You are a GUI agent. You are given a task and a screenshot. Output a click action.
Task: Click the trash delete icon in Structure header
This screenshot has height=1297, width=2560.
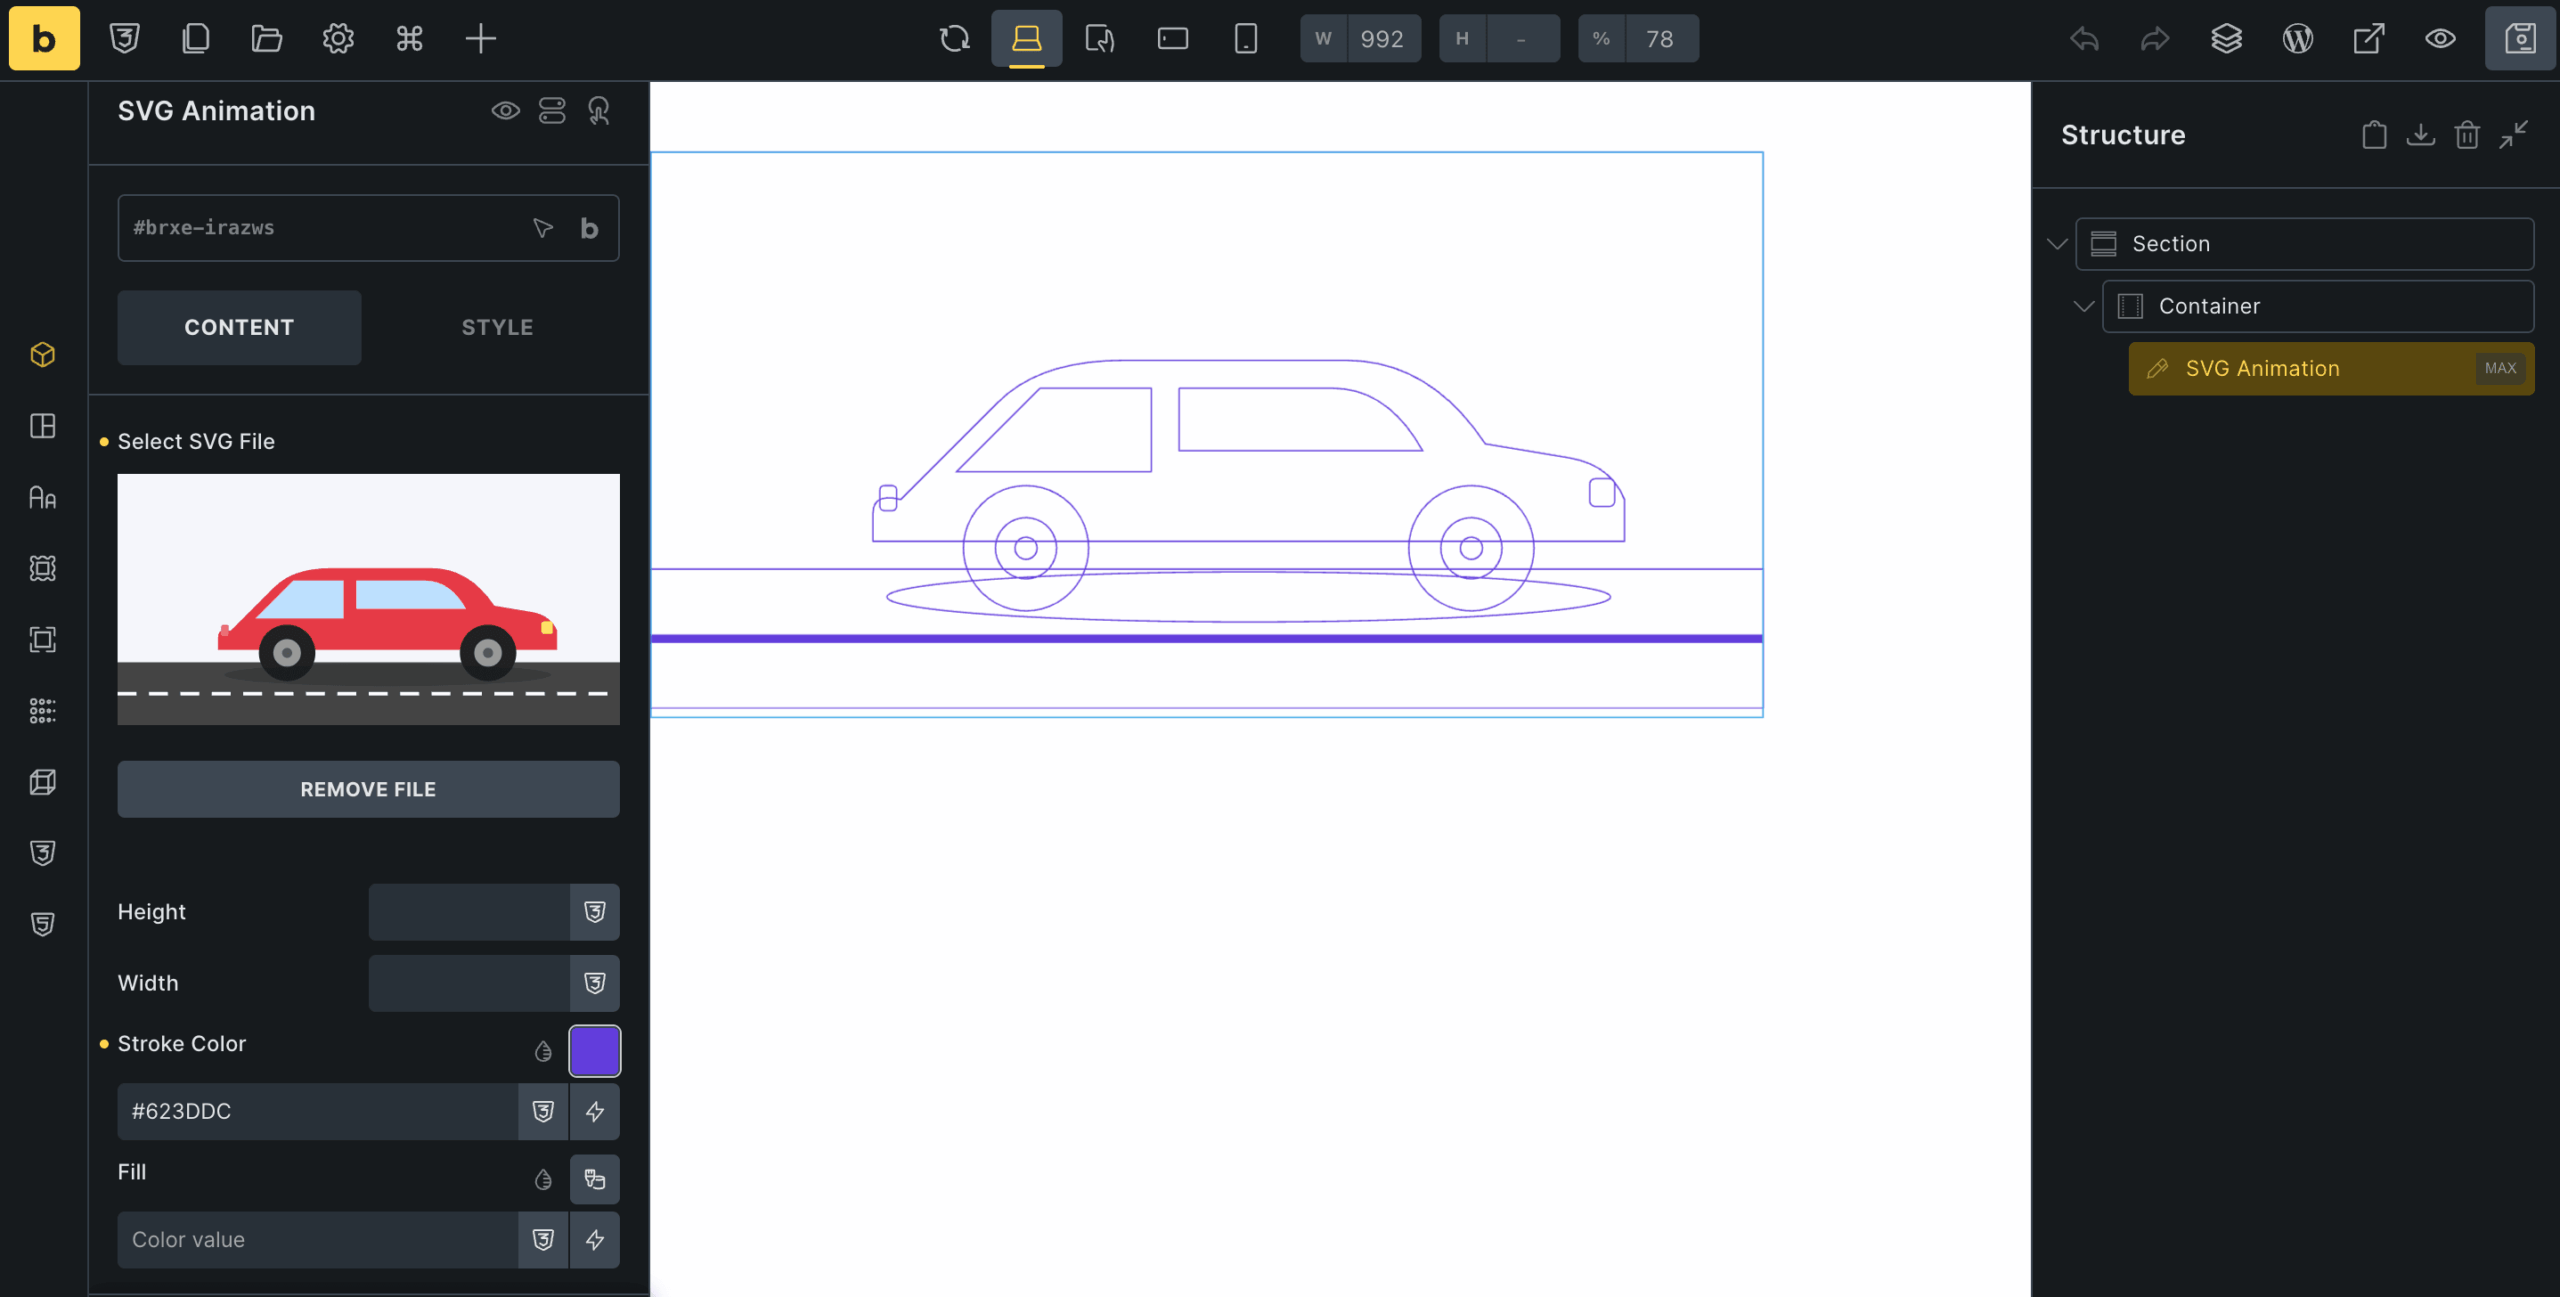coord(2467,135)
